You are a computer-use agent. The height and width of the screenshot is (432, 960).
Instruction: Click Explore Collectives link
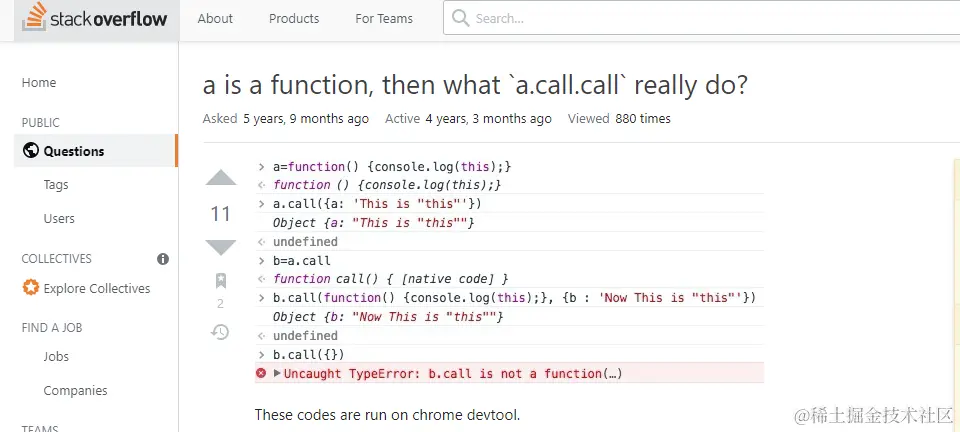(97, 288)
